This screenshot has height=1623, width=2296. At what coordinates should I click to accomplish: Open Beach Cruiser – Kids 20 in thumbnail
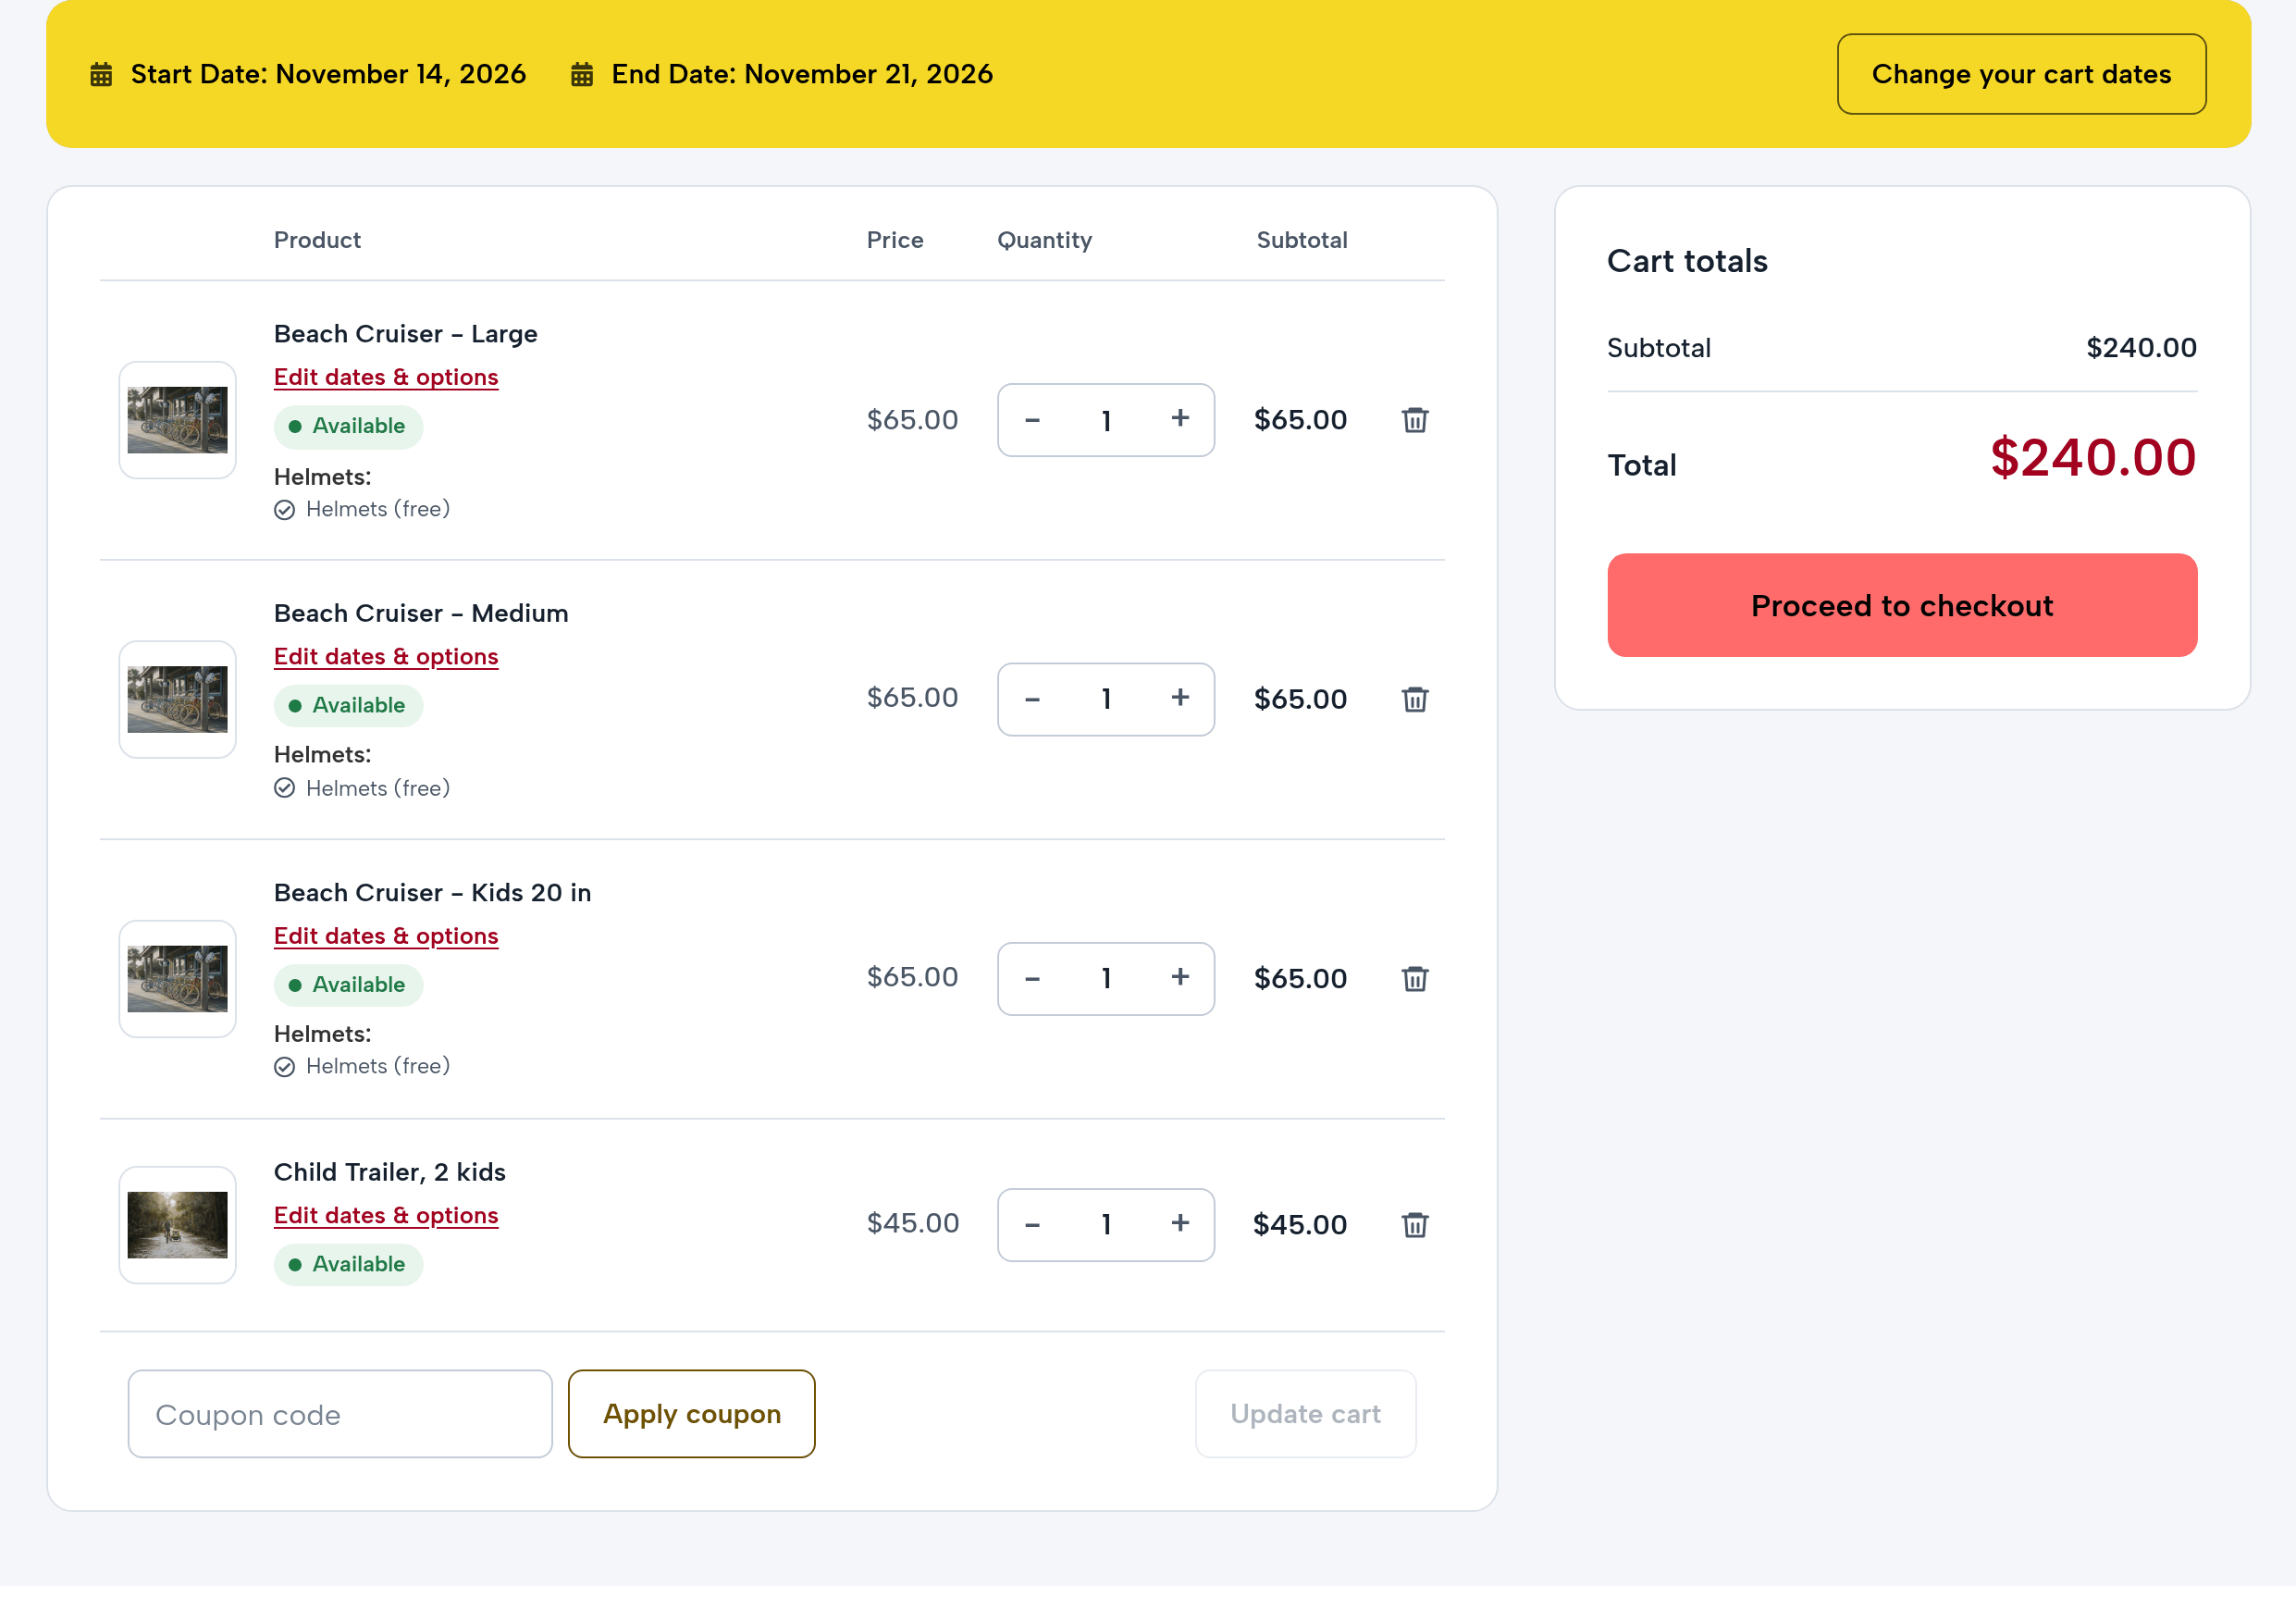pos(178,978)
